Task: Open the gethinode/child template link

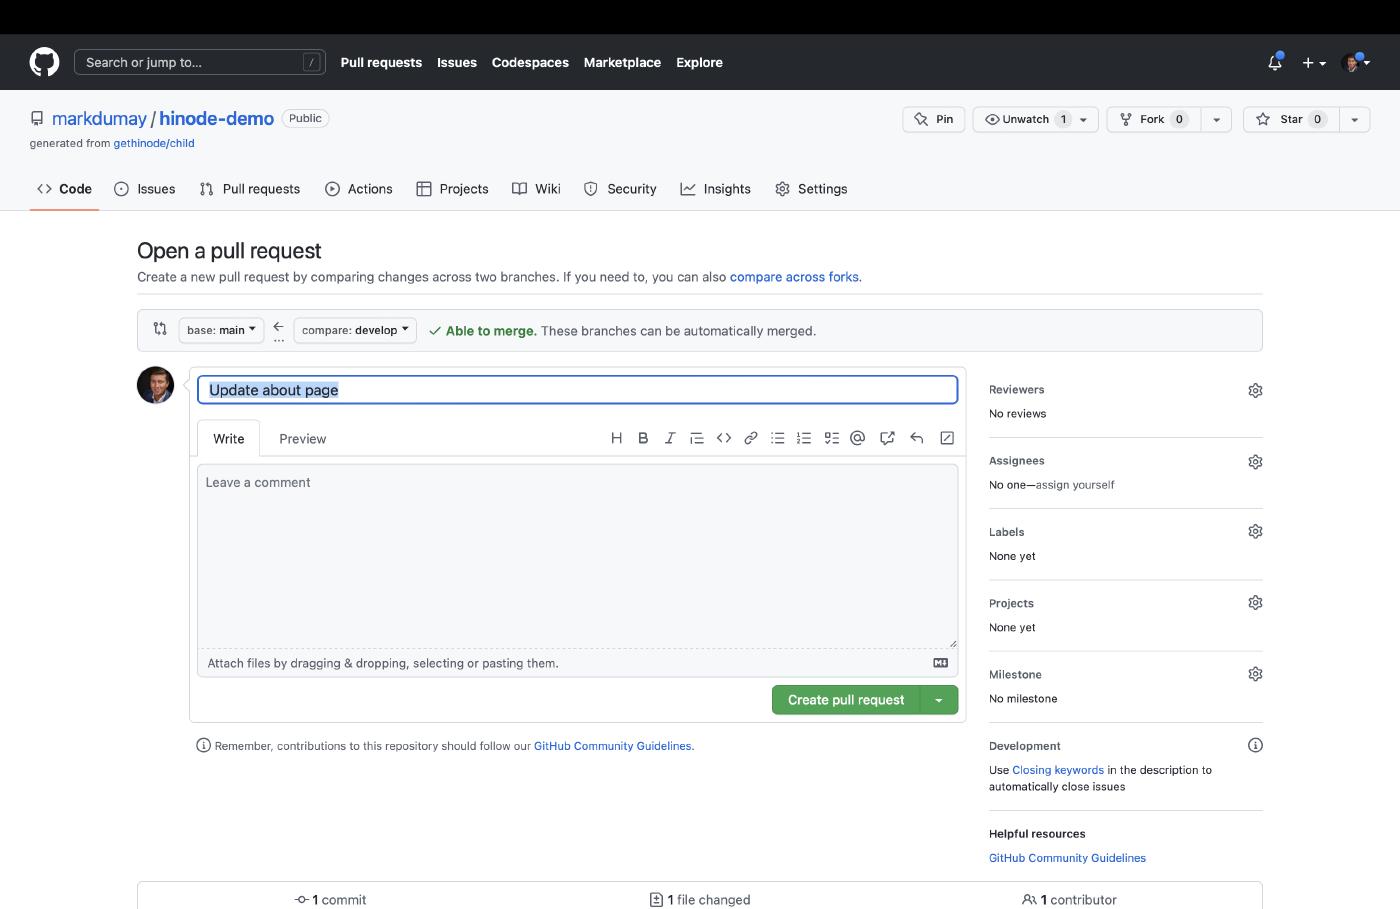Action: (154, 143)
